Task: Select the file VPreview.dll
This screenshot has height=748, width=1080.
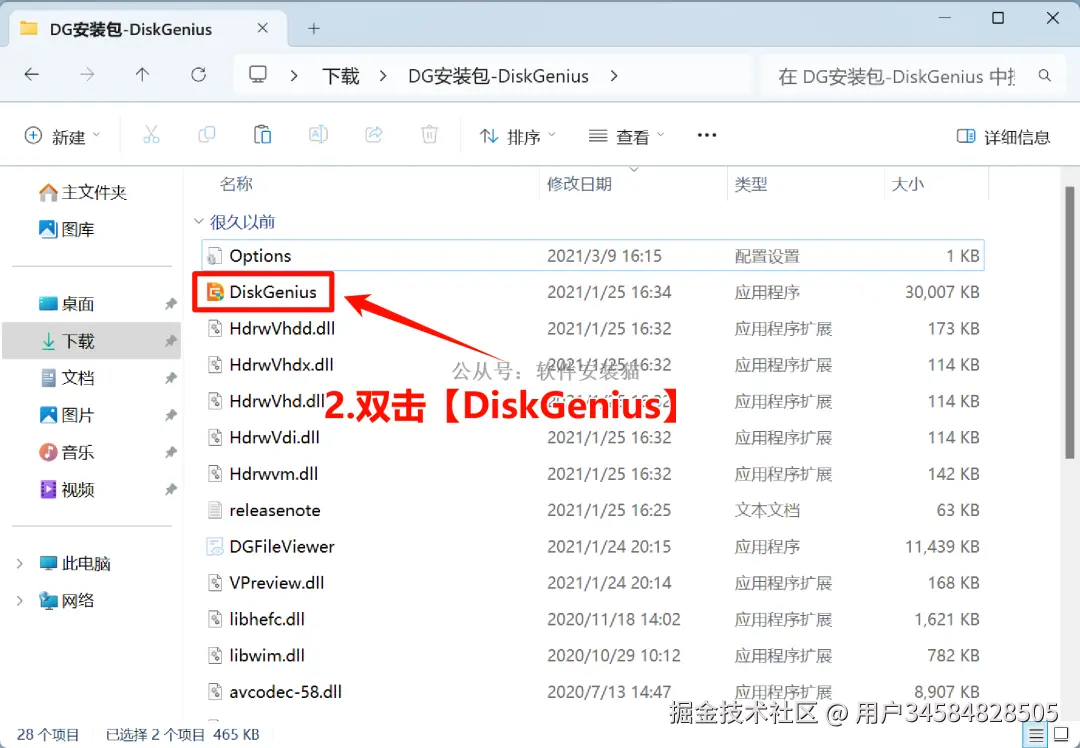Action: (276, 583)
